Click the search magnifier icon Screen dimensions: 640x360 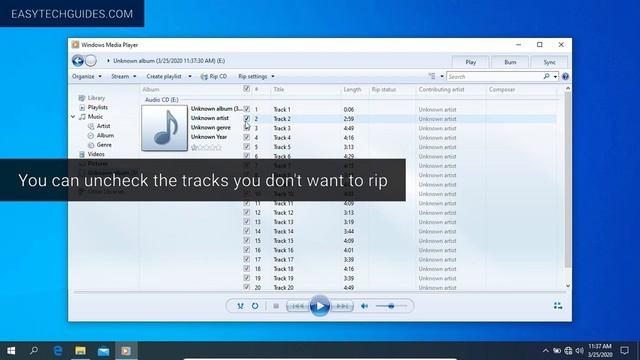(547, 76)
